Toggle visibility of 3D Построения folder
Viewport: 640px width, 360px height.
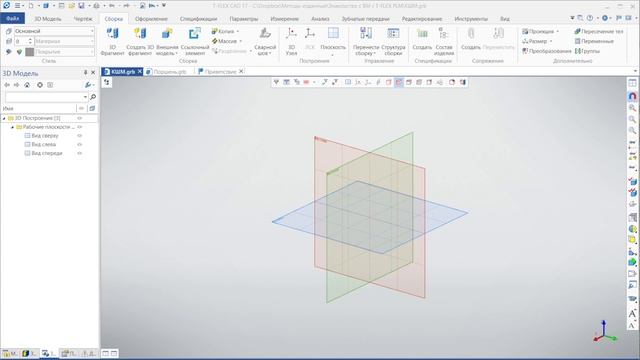pos(80,118)
